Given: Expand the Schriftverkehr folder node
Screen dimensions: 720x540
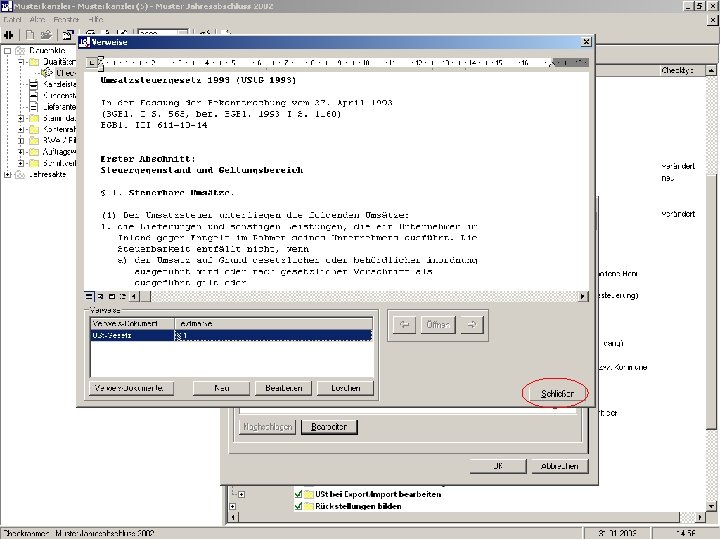Looking at the screenshot, I should [21, 163].
